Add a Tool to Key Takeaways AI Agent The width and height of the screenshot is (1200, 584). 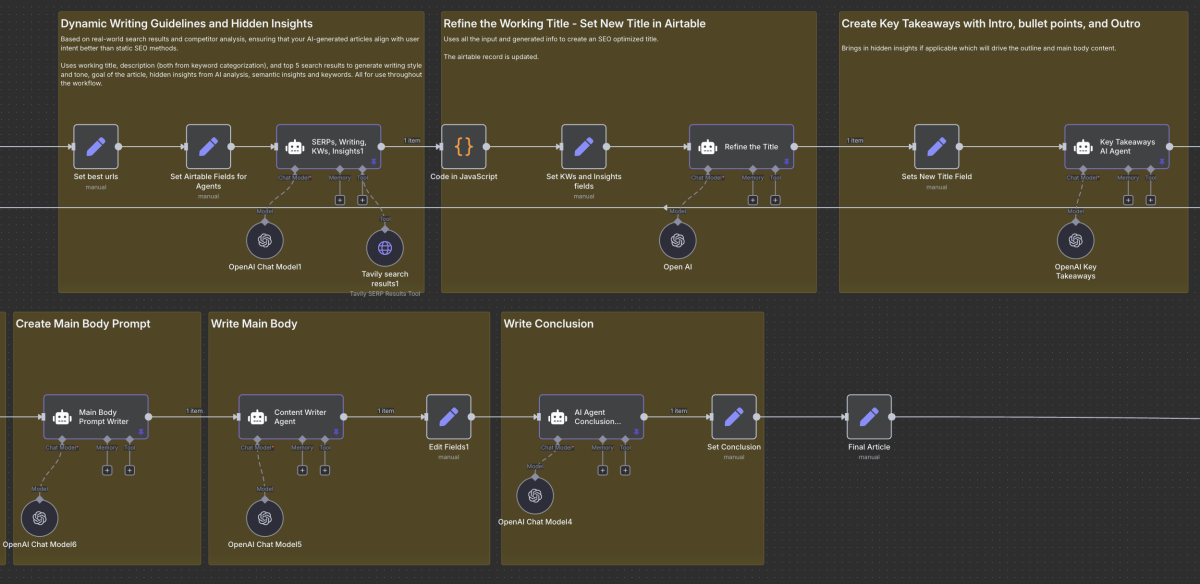point(1151,200)
